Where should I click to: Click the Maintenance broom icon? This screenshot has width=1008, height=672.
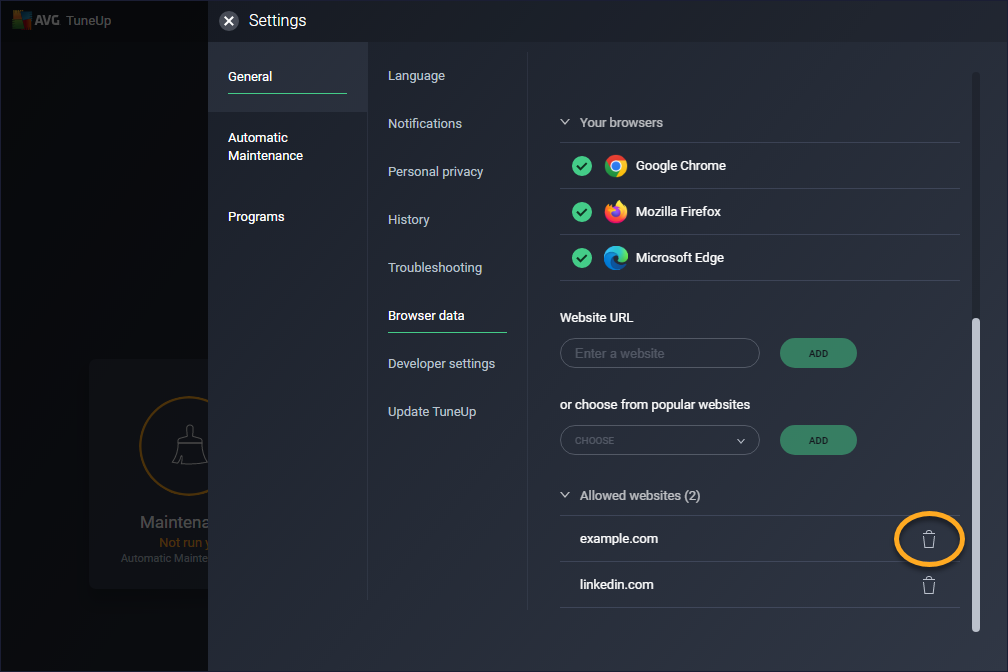tap(189, 445)
